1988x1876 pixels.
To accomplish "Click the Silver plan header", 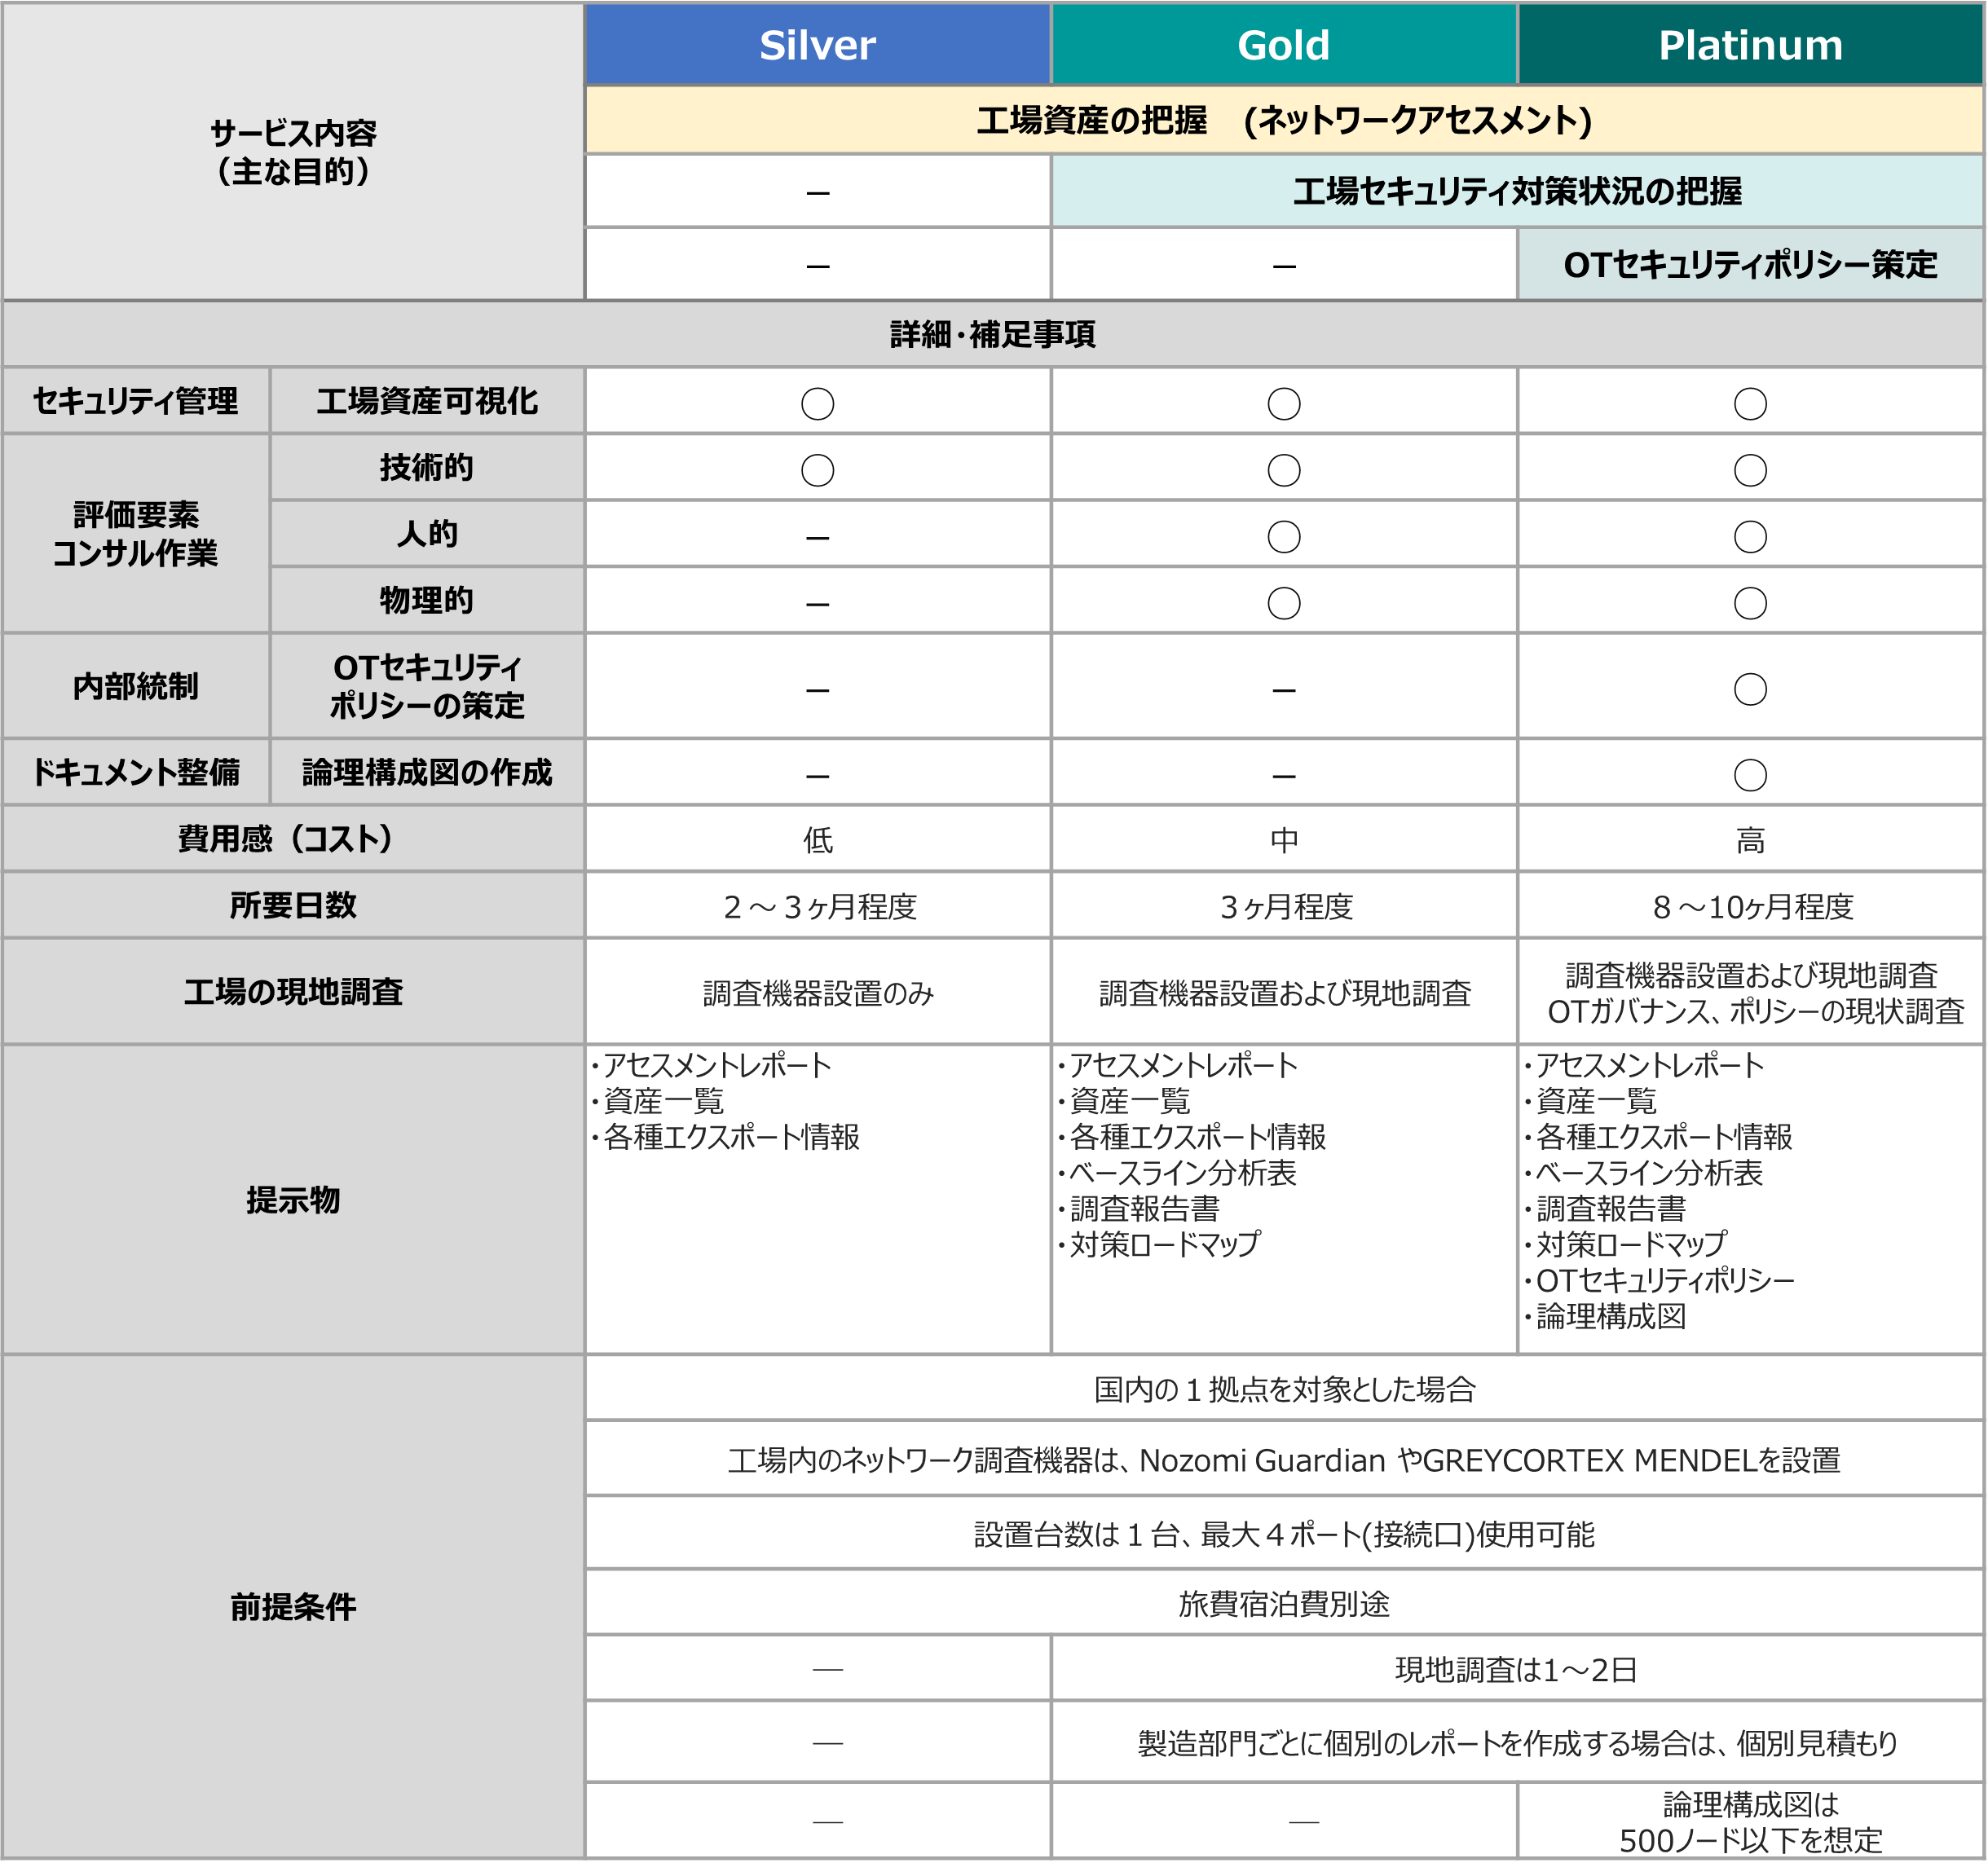I will coord(817,45).
